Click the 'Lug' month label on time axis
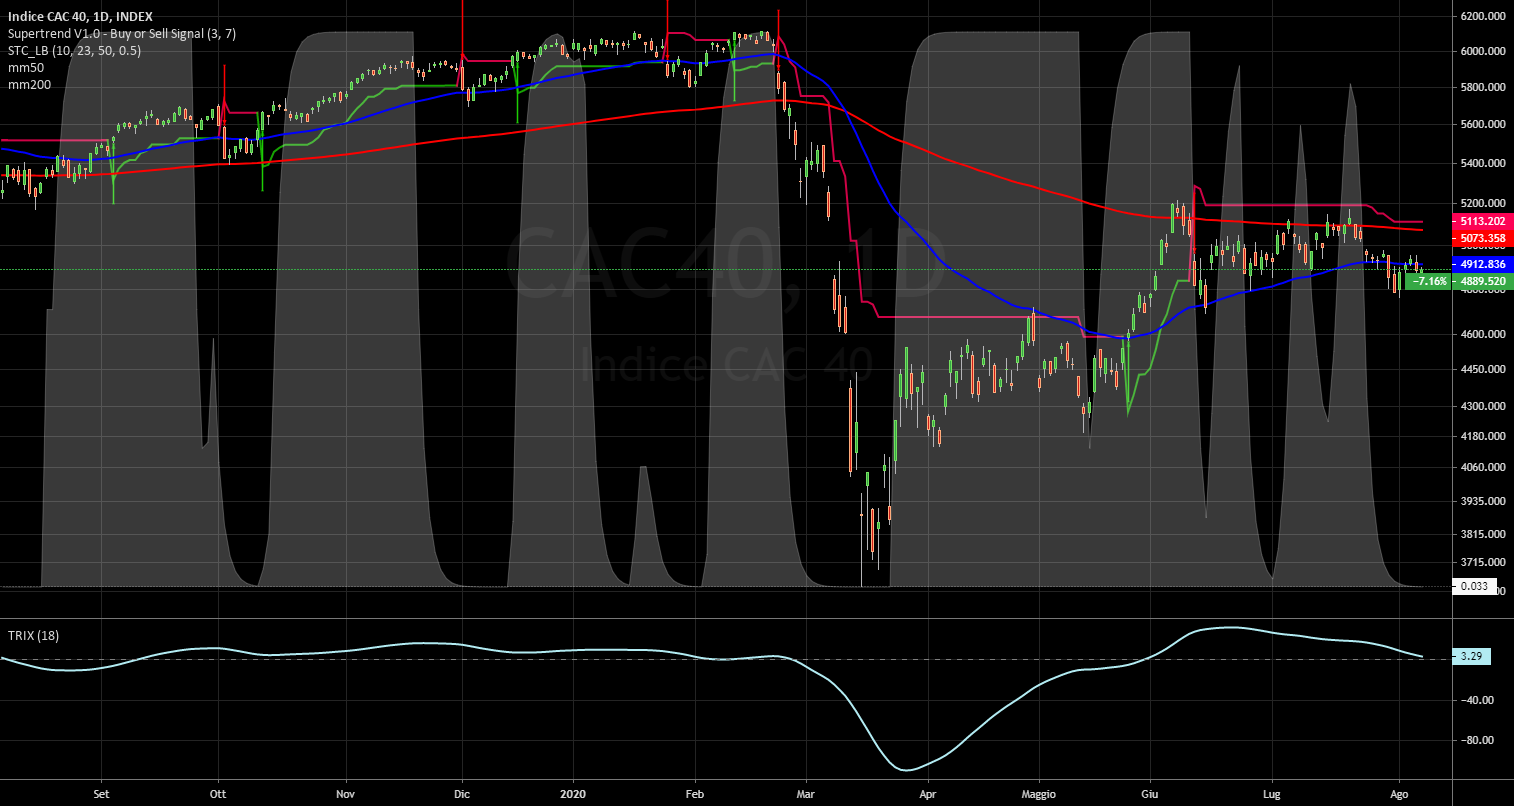Screen dimensions: 1514x806 1273,794
